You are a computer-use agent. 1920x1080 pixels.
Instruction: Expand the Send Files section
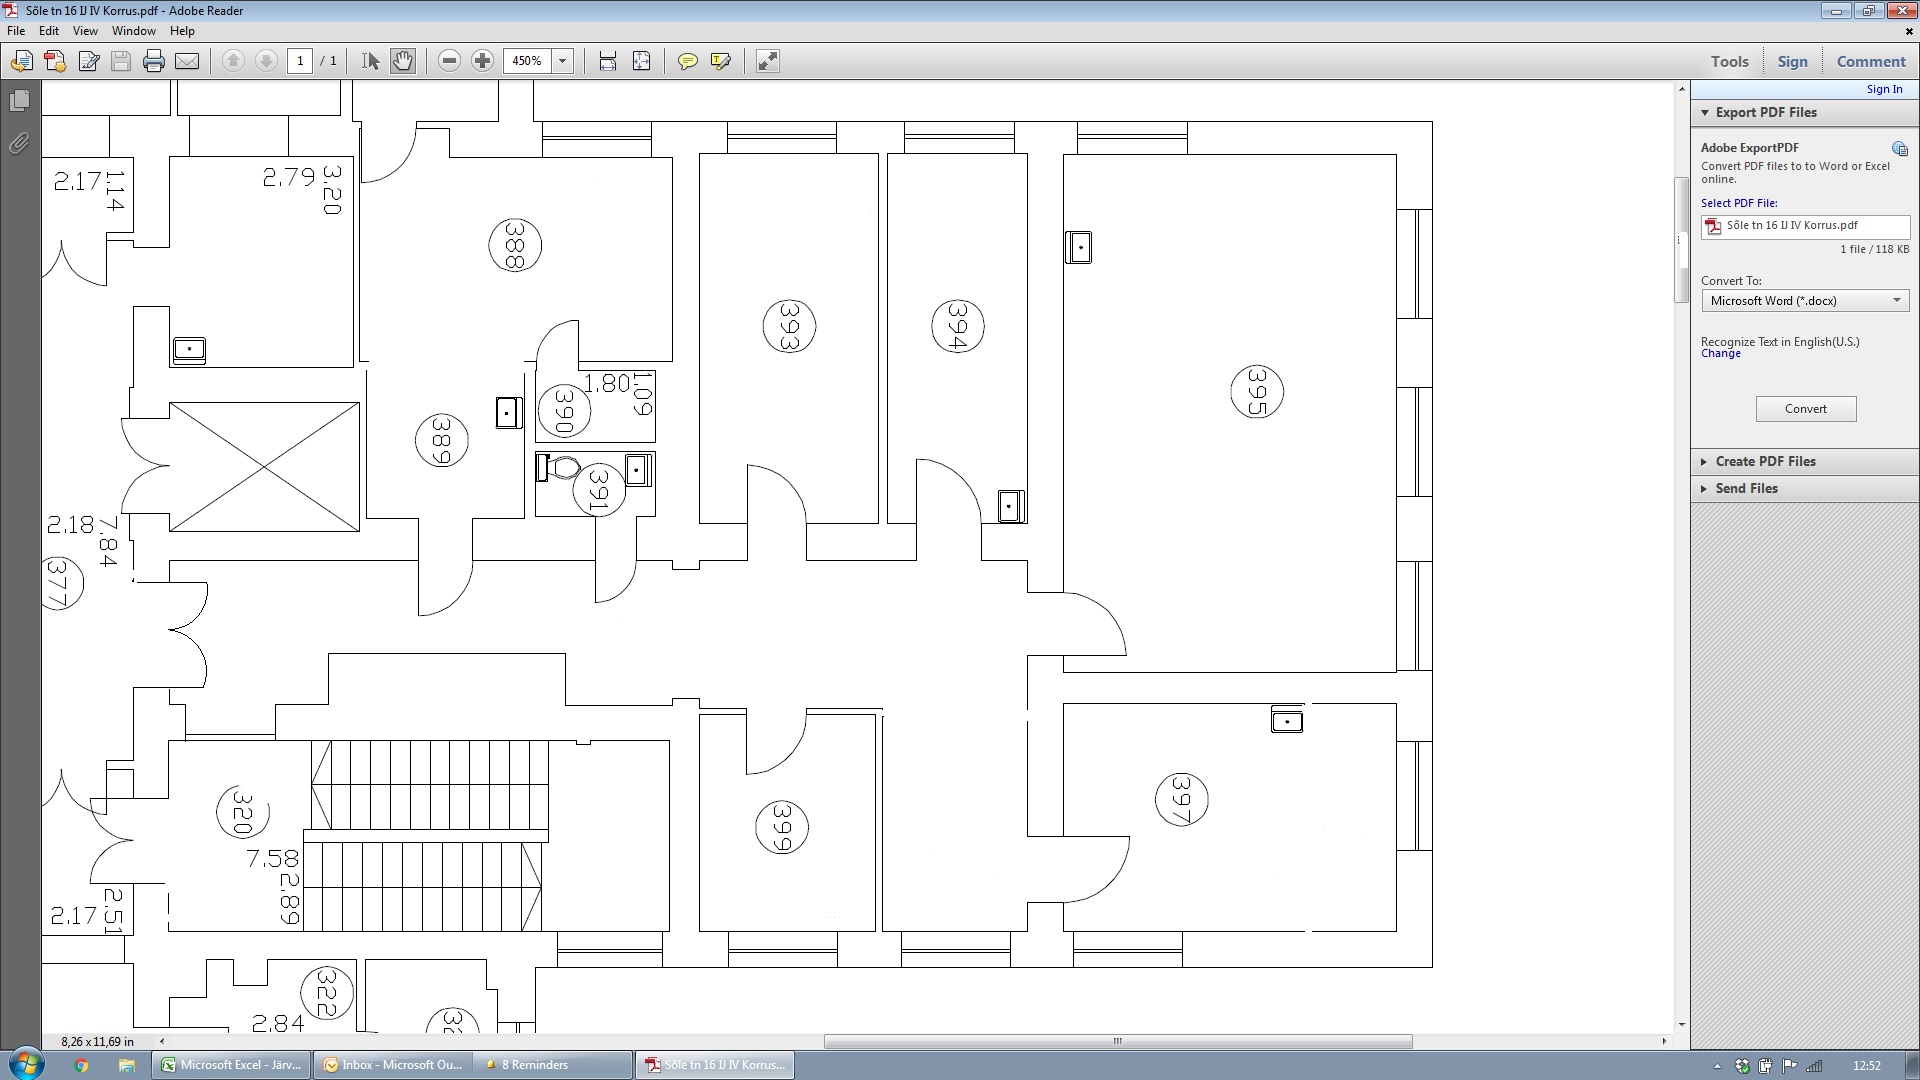(x=1746, y=488)
